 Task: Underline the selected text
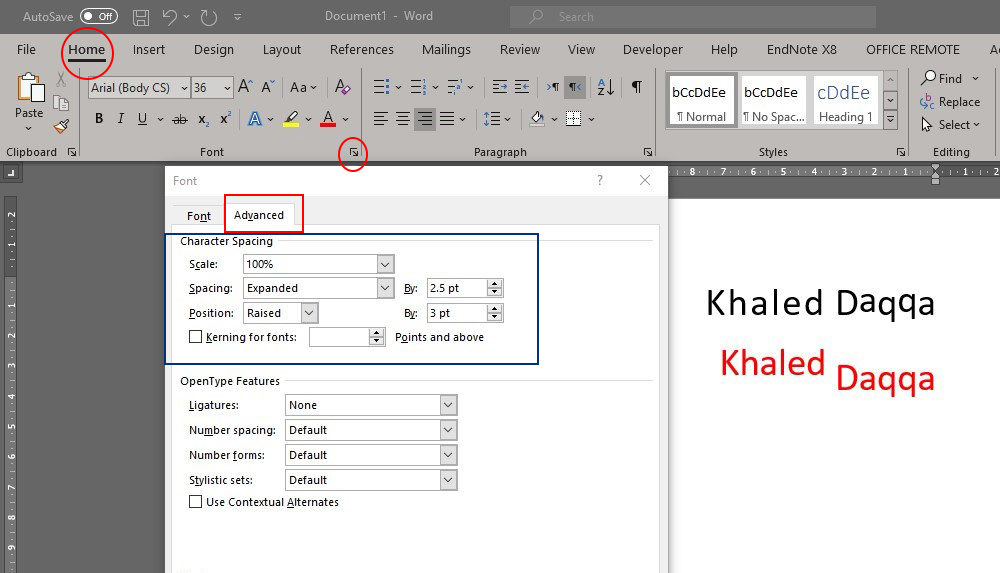click(142, 119)
